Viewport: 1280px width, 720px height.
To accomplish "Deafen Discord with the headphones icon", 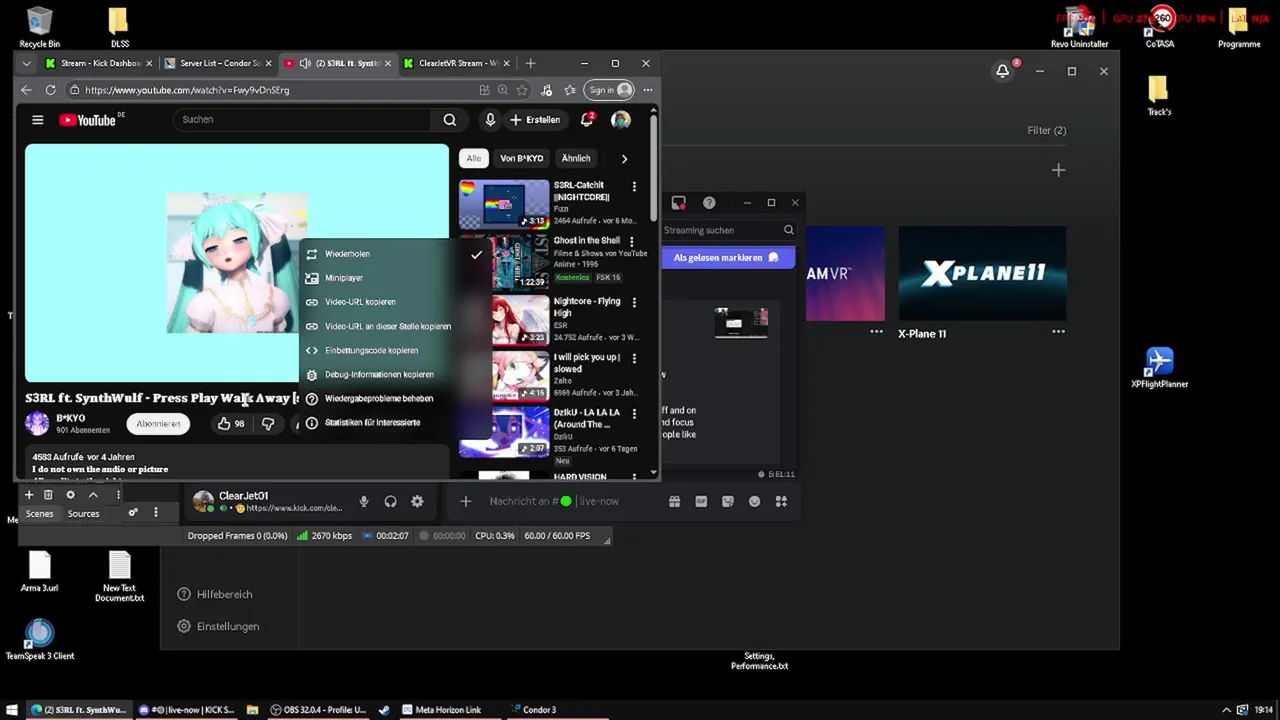I will pyautogui.click(x=390, y=501).
